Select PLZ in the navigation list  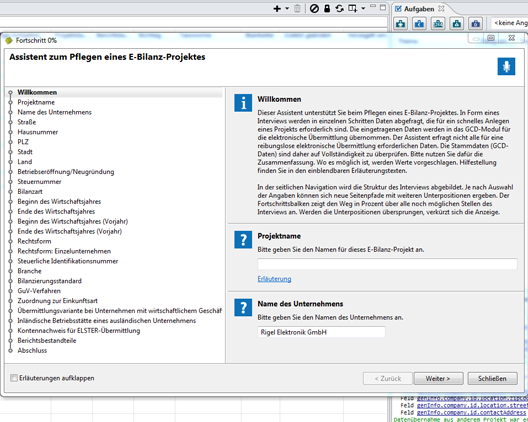(23, 142)
